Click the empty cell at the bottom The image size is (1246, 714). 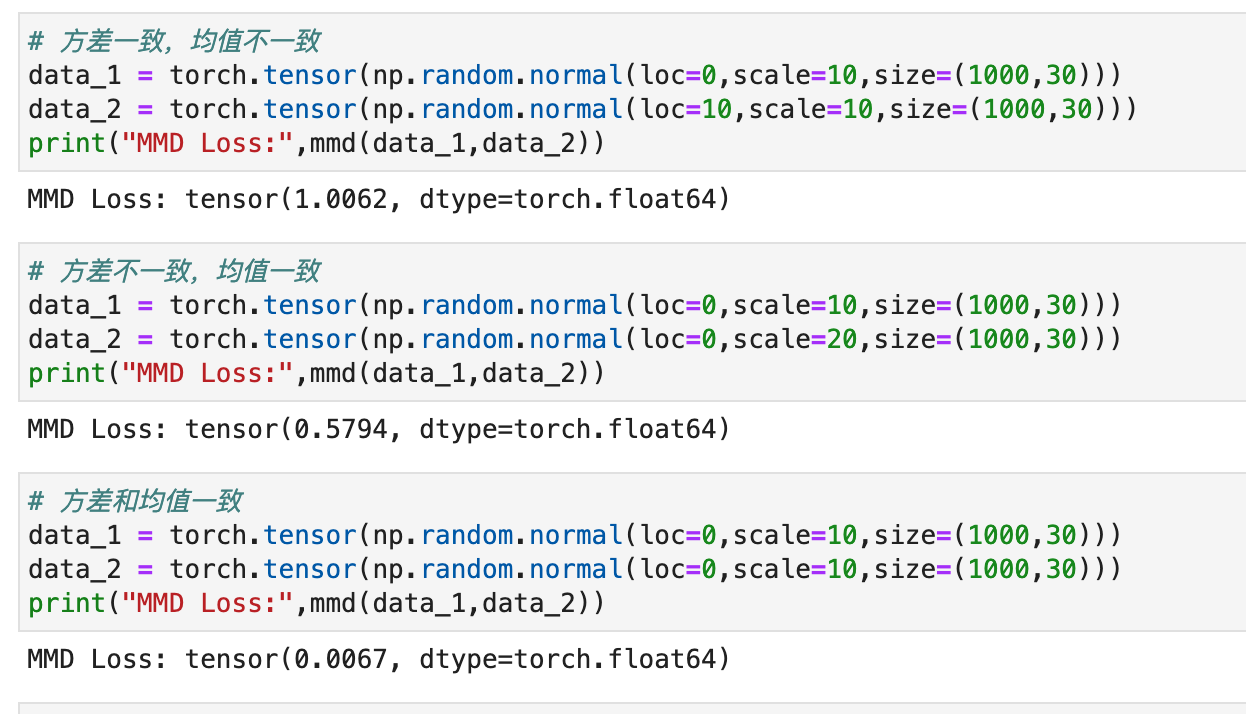point(630,708)
